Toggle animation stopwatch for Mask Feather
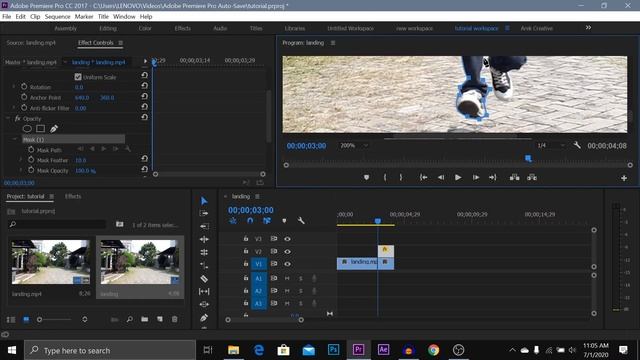The width and height of the screenshot is (640, 360). click(31, 160)
